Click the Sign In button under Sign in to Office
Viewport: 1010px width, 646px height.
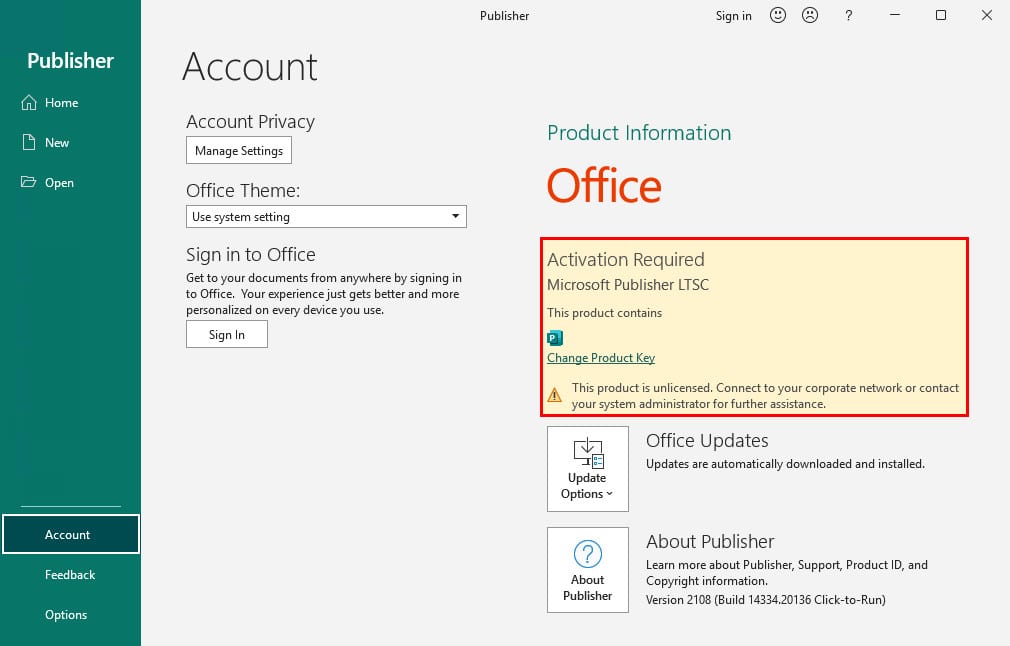click(x=227, y=334)
